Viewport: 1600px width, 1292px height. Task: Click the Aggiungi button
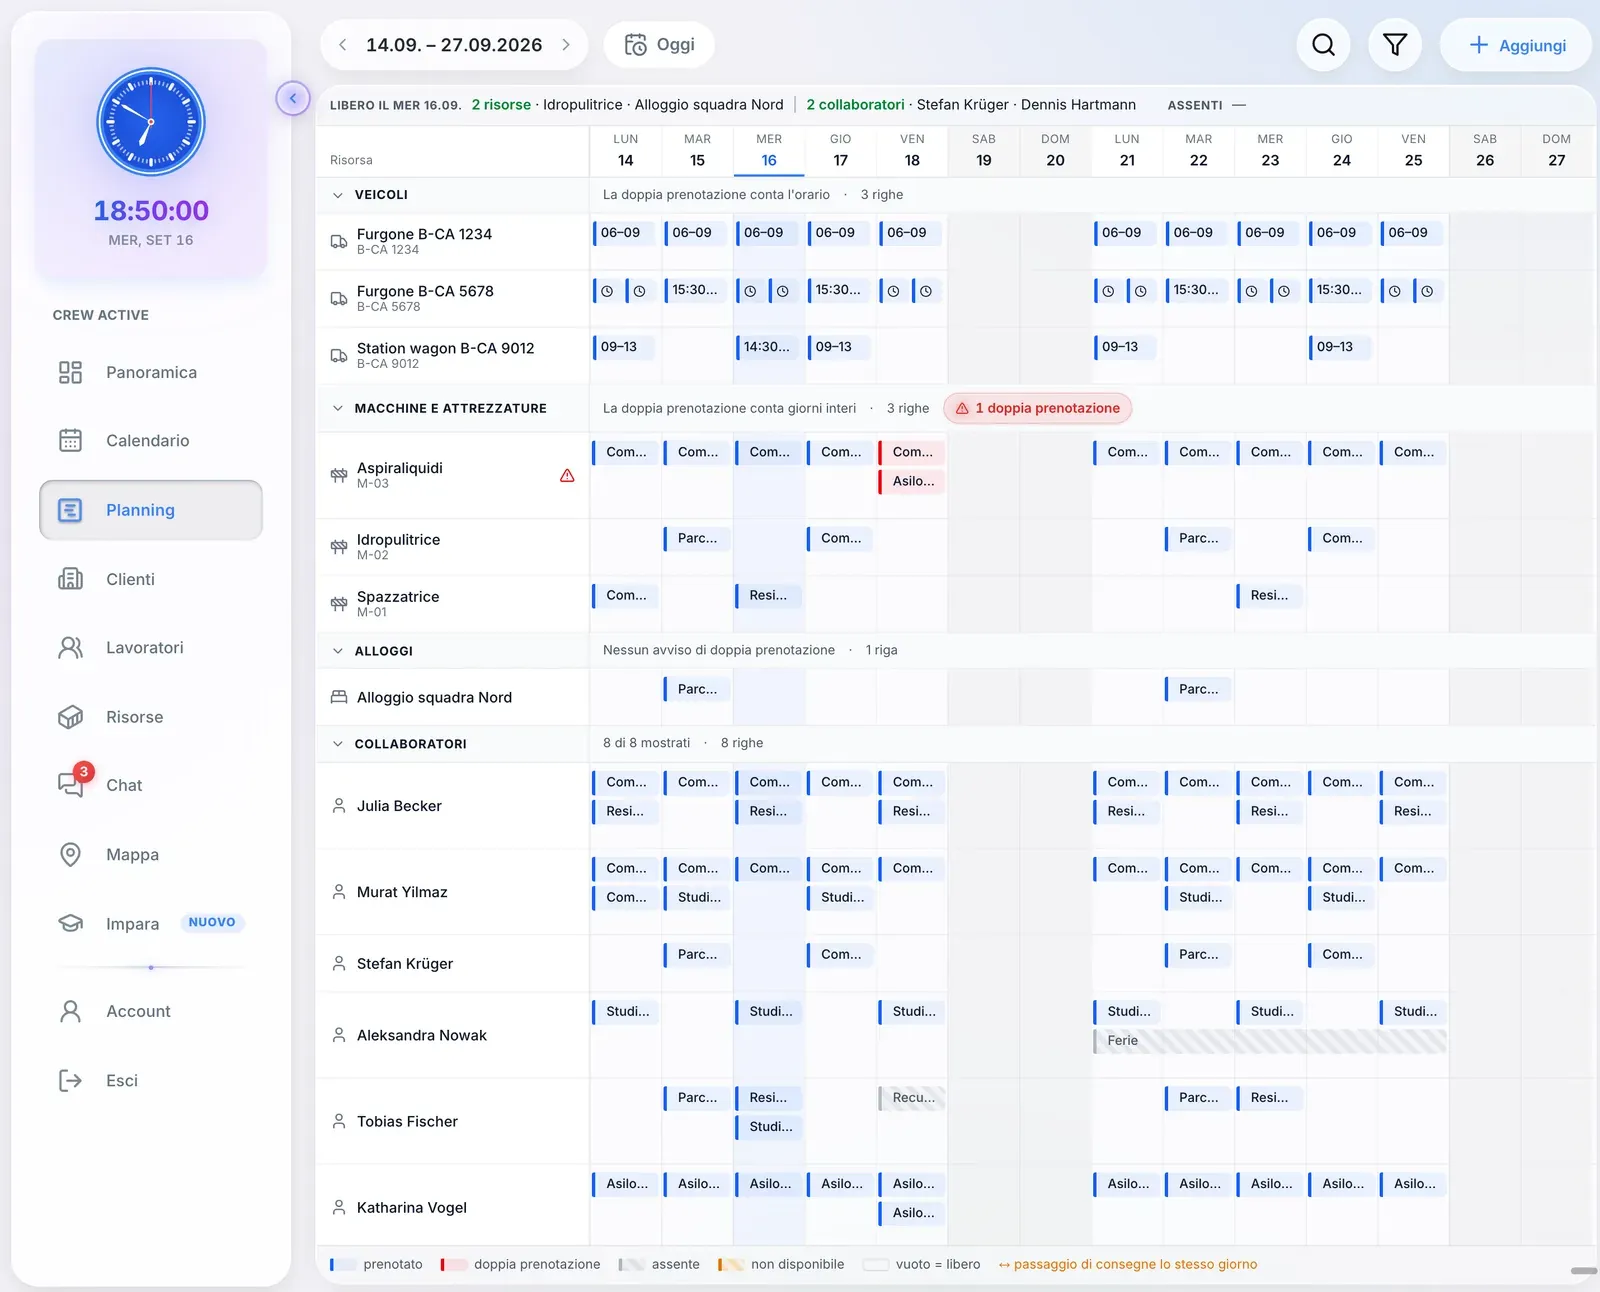pyautogui.click(x=1516, y=45)
